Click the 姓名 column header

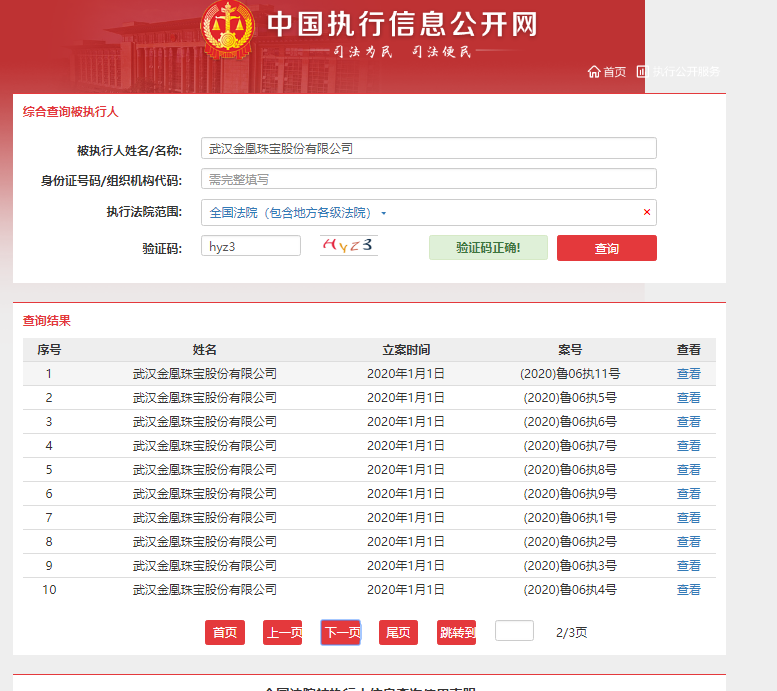pos(205,350)
